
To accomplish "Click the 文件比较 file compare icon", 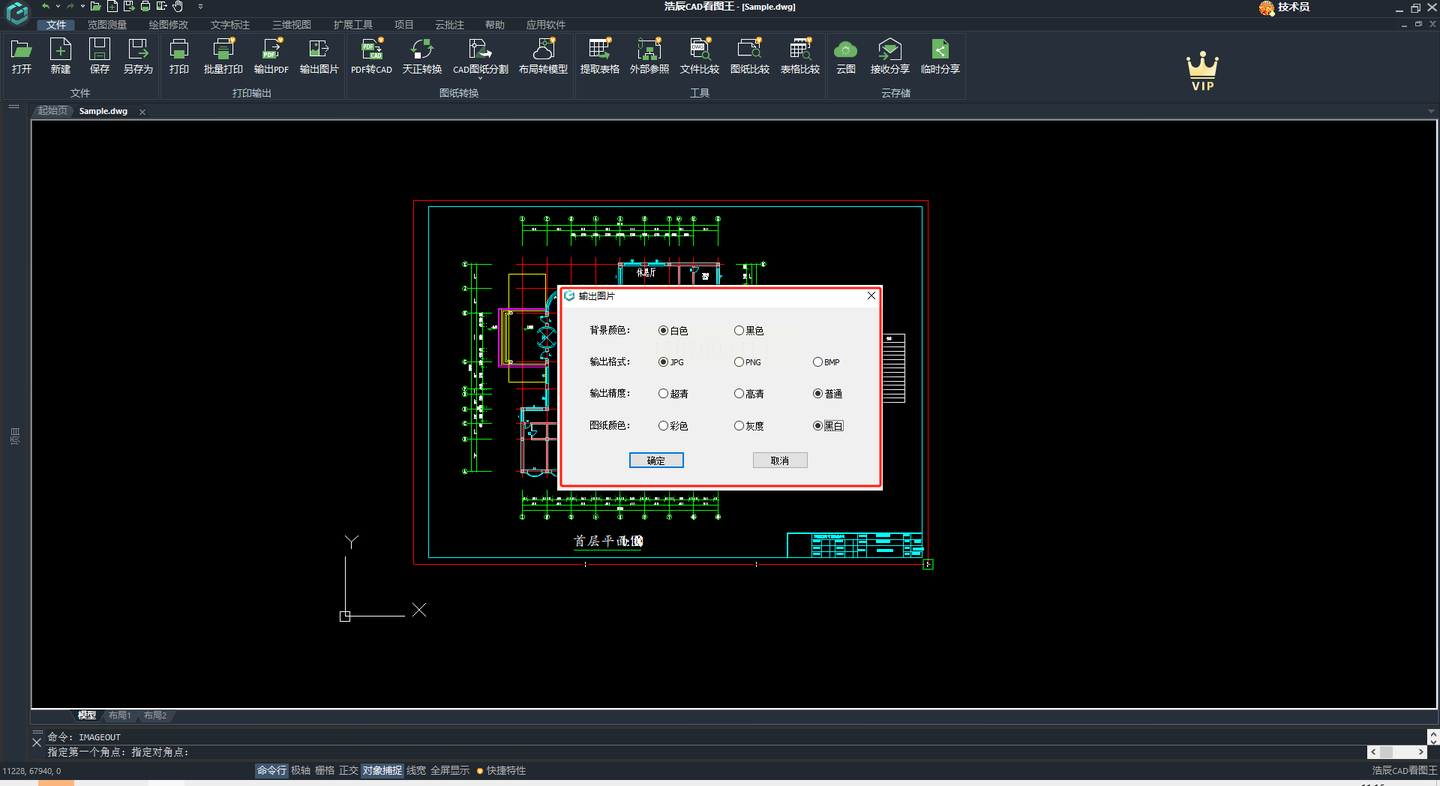I will [699, 50].
